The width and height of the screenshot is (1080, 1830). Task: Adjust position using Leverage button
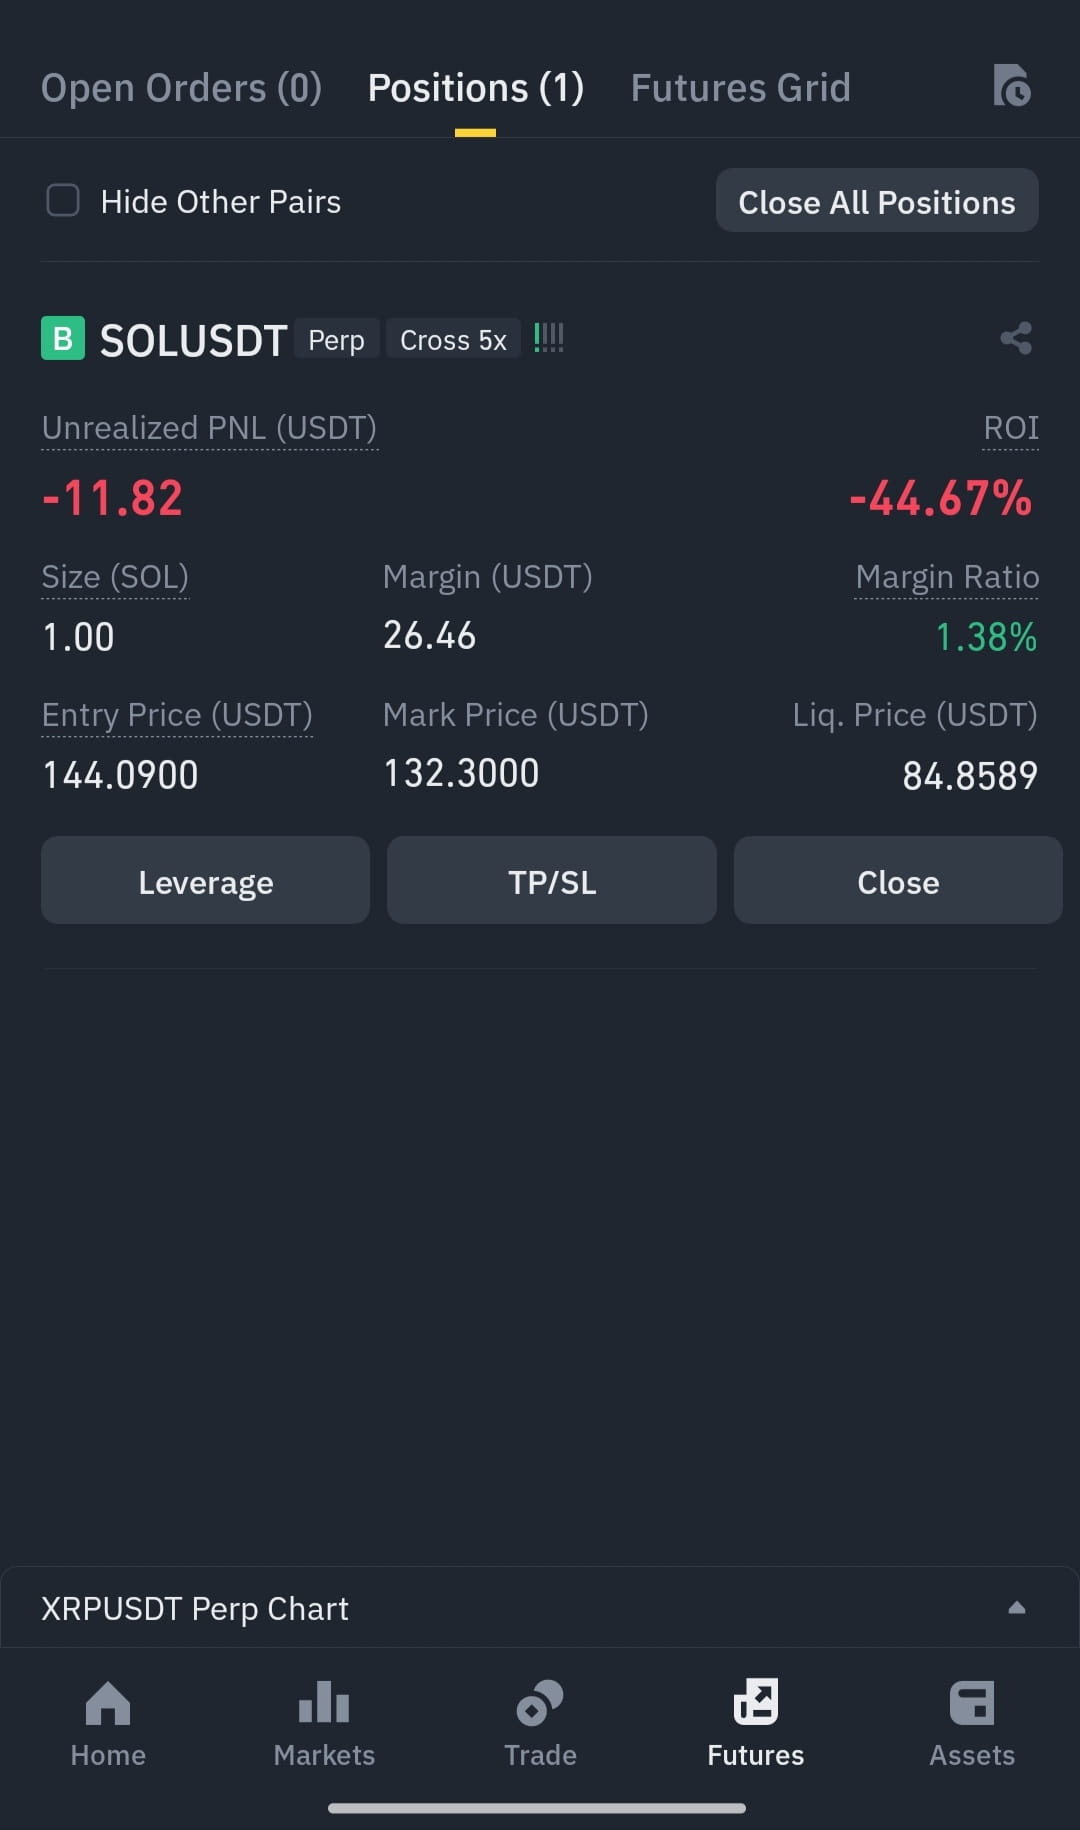point(205,881)
